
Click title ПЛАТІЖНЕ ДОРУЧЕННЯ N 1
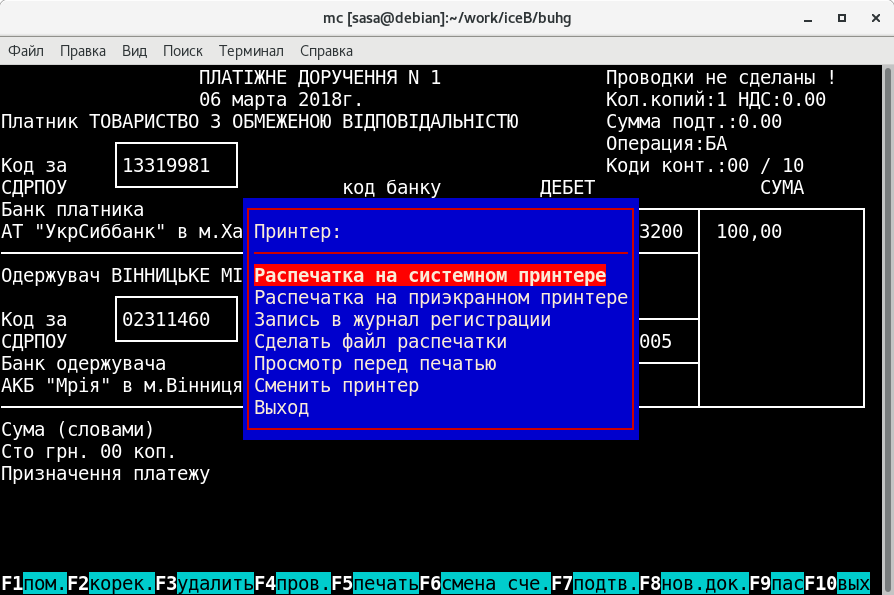[320, 78]
